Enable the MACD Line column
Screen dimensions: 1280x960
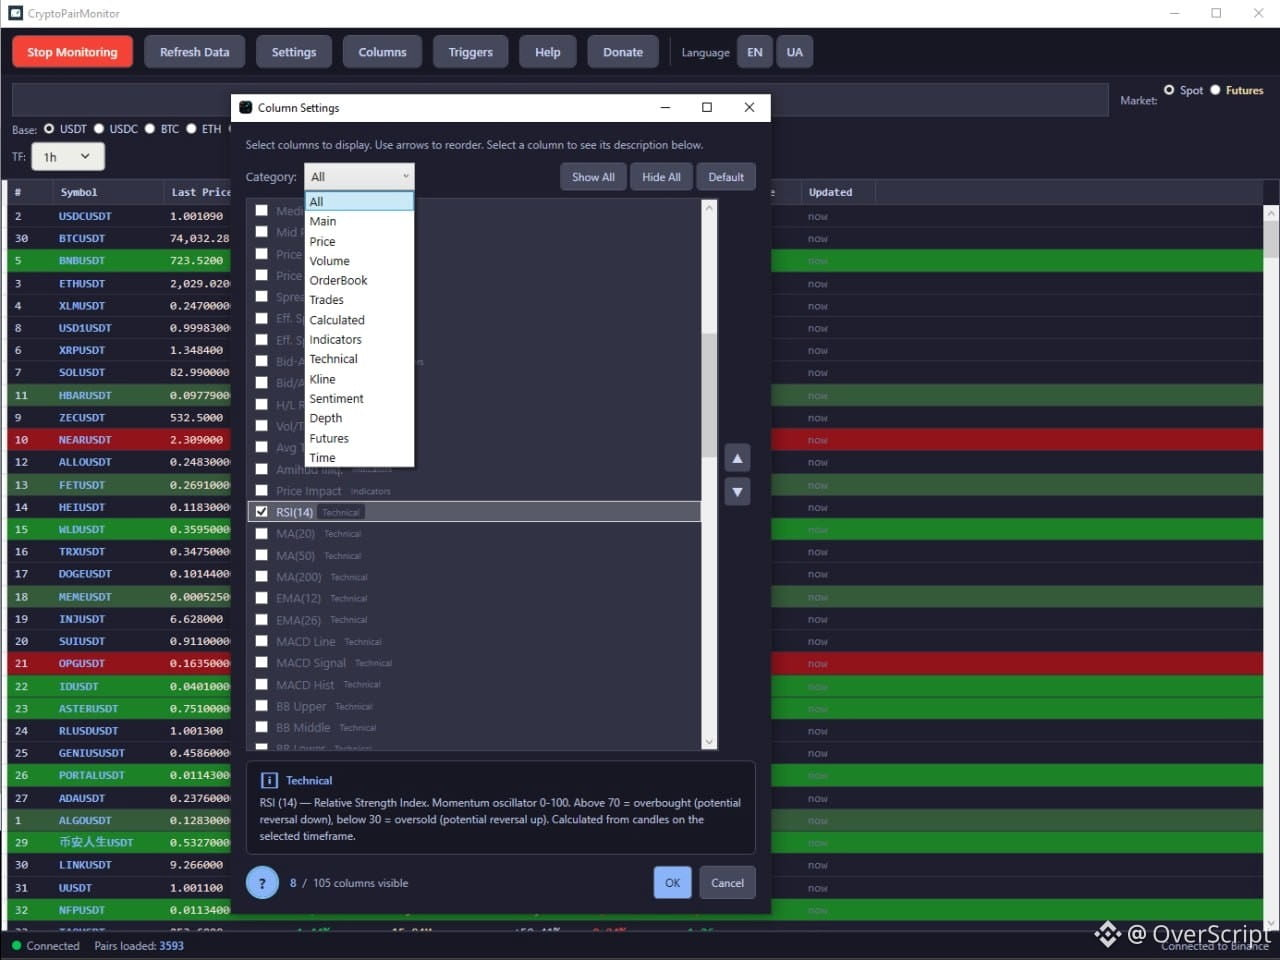pyautogui.click(x=262, y=641)
